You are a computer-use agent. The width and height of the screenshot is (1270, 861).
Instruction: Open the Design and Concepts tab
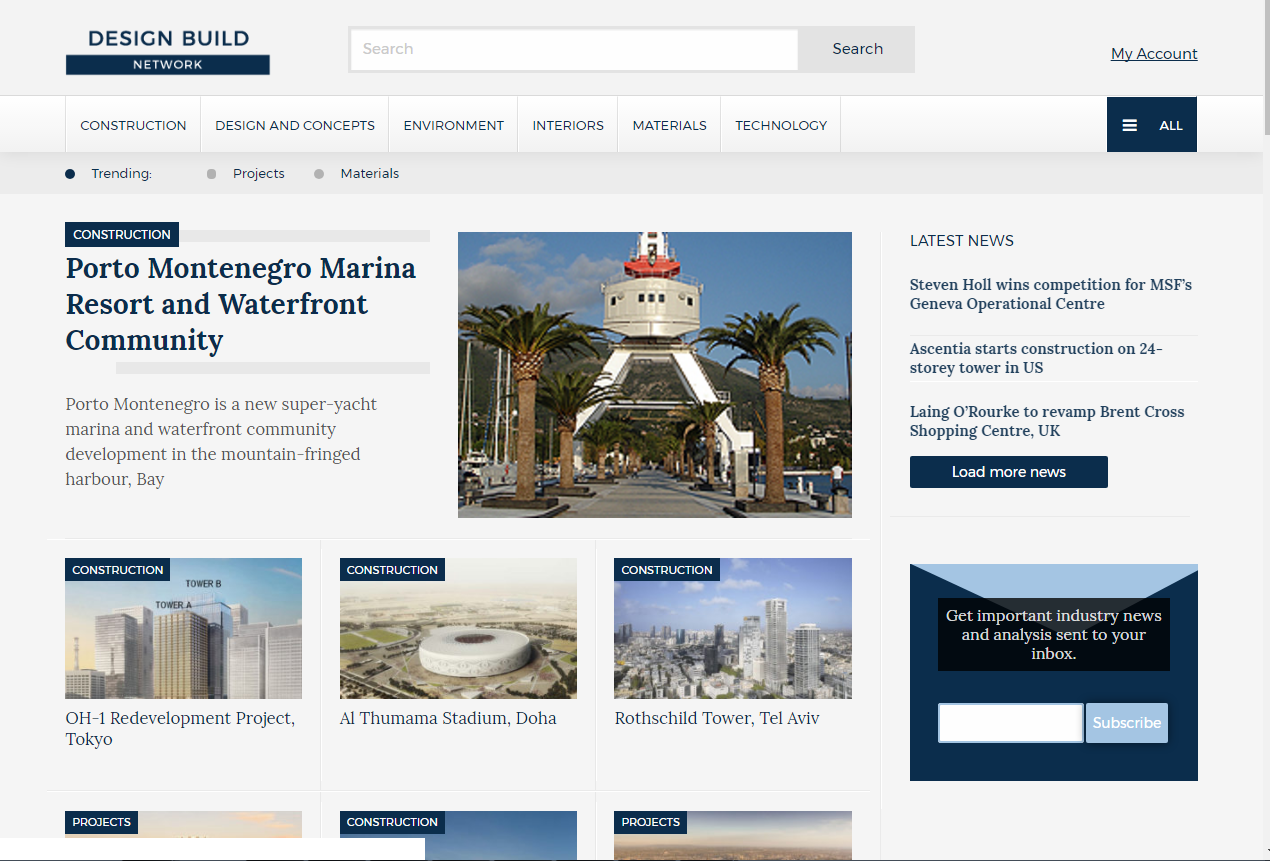[295, 125]
